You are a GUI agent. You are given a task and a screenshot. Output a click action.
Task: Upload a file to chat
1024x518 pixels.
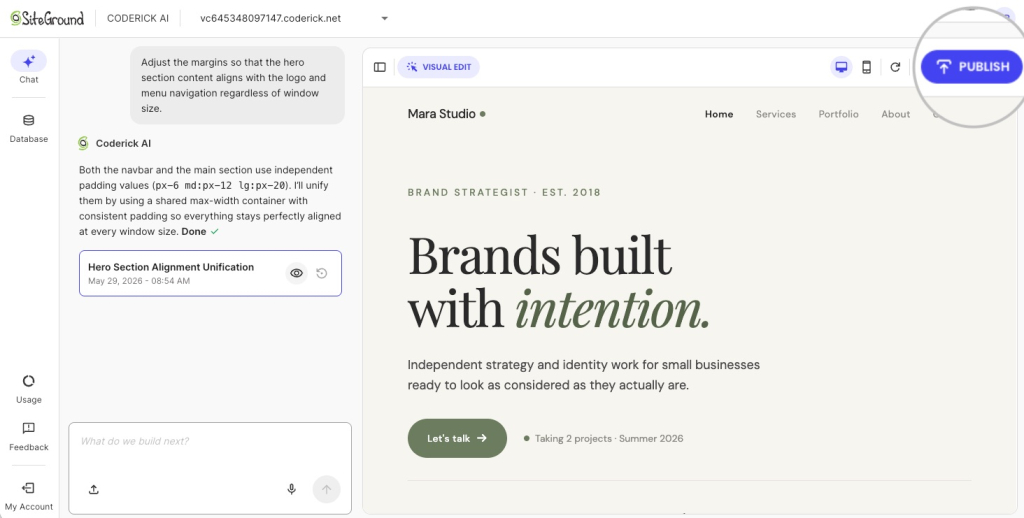93,489
